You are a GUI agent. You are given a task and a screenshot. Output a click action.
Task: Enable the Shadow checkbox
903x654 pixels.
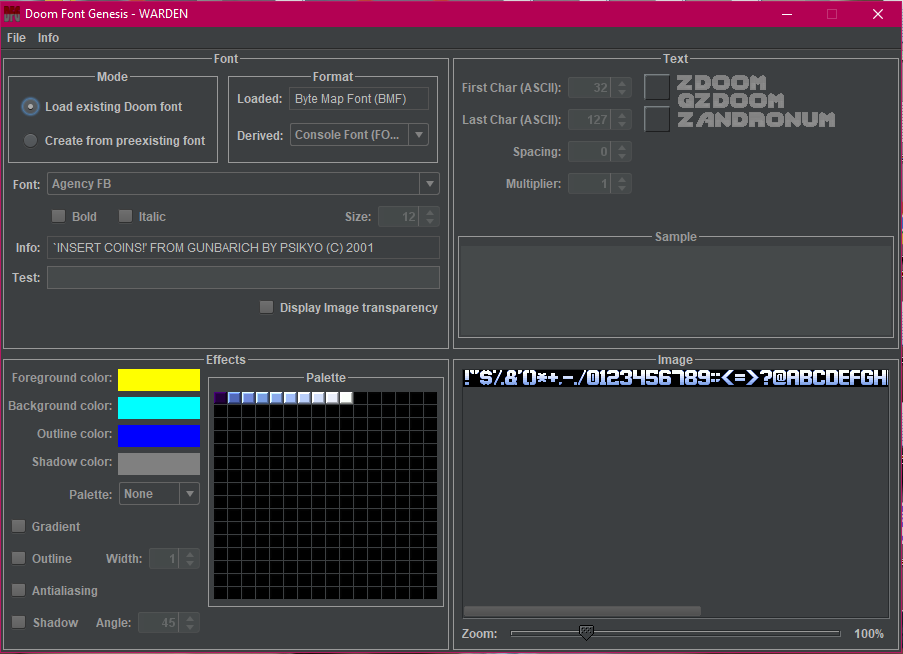(18, 622)
